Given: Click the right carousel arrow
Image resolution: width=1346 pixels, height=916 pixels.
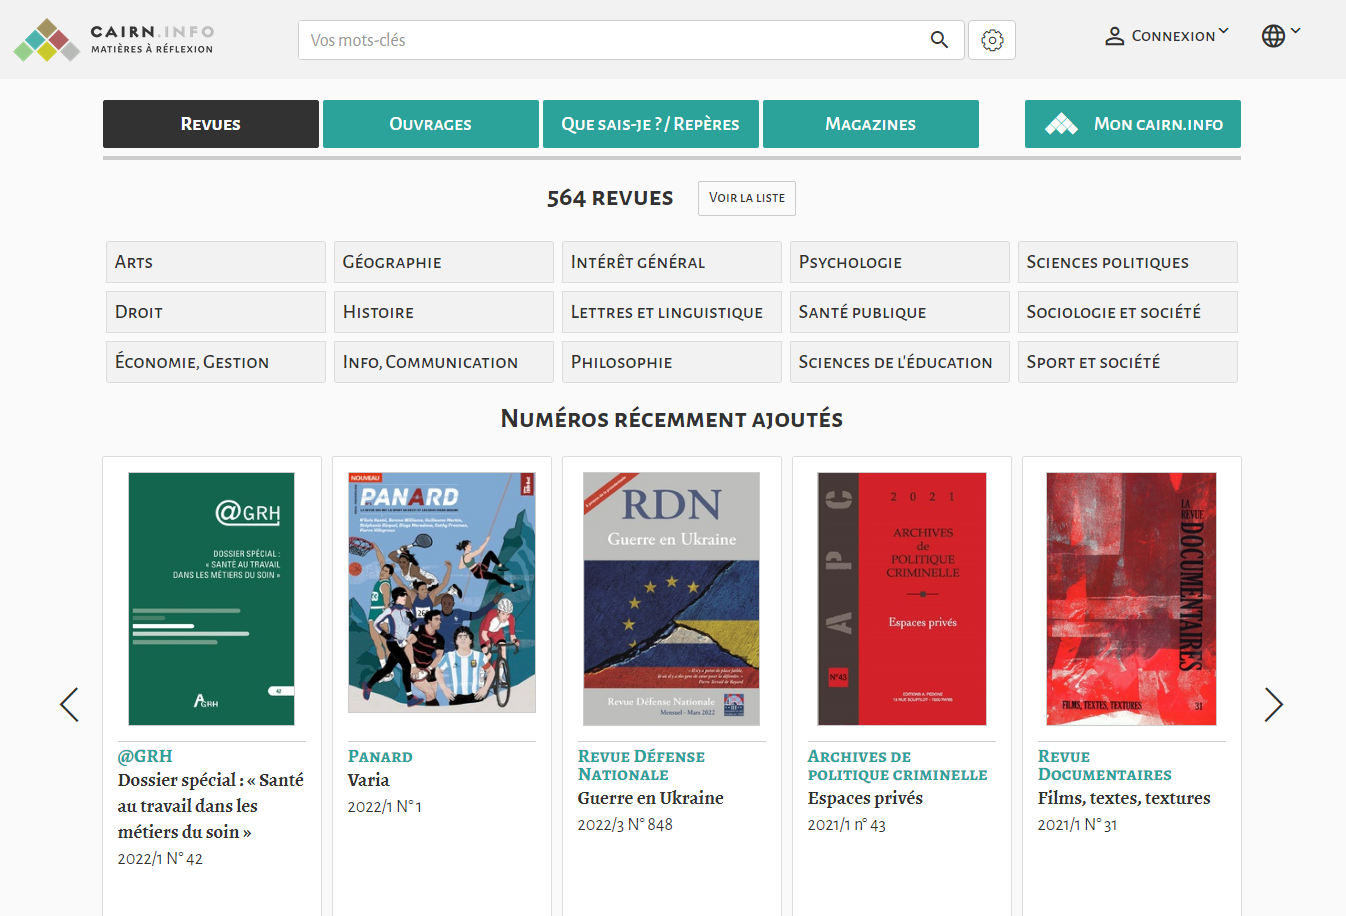Looking at the screenshot, I should tap(1274, 704).
